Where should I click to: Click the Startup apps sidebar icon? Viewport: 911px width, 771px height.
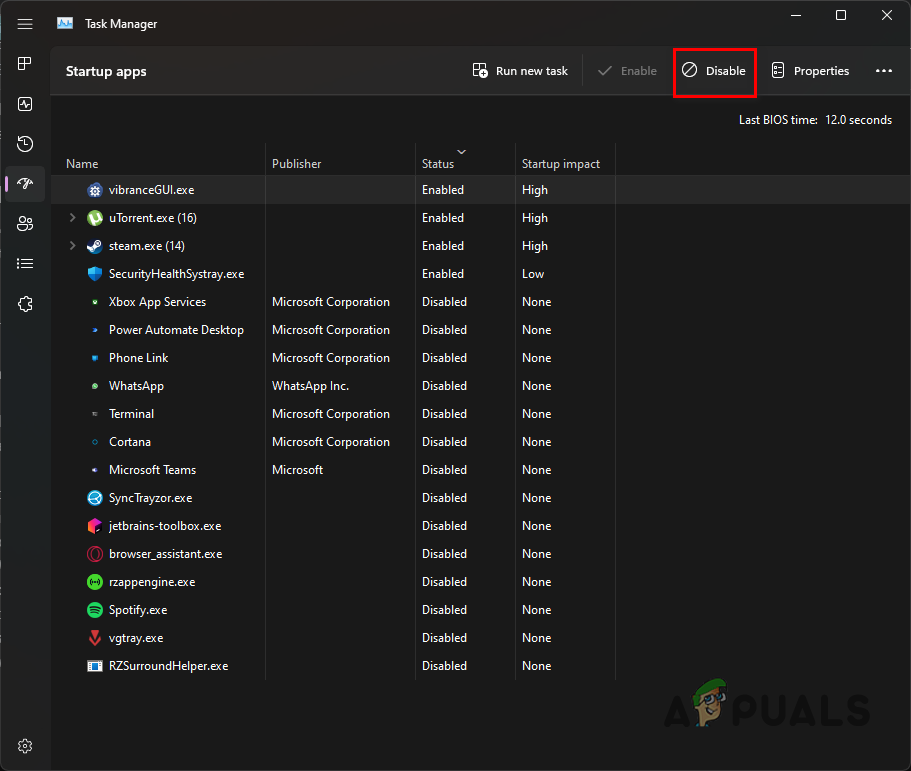tap(24, 183)
